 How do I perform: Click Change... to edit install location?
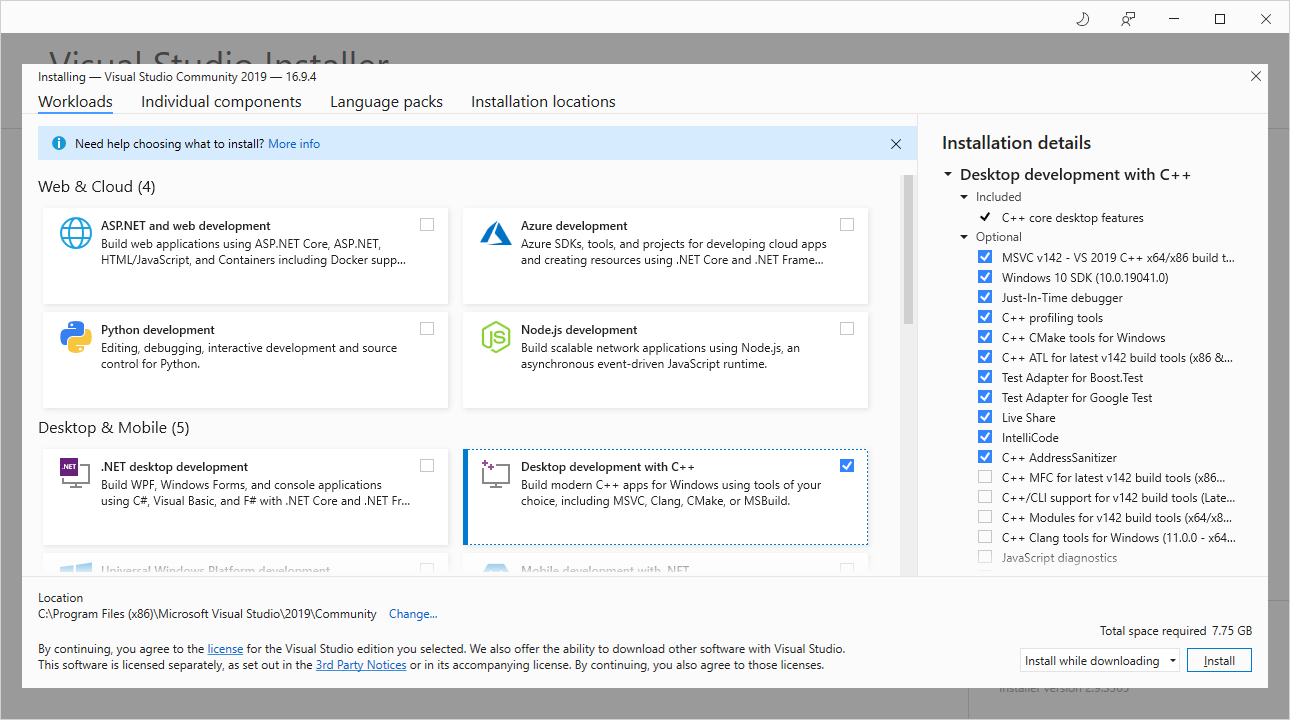click(x=413, y=614)
